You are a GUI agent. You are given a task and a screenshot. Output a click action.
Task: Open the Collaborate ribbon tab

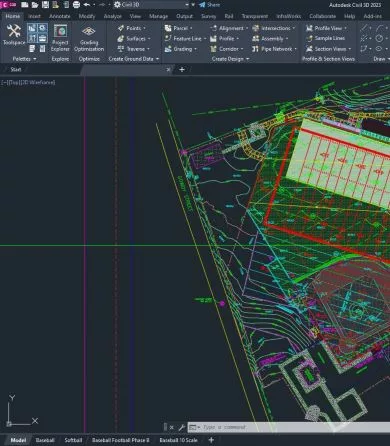click(x=322, y=16)
